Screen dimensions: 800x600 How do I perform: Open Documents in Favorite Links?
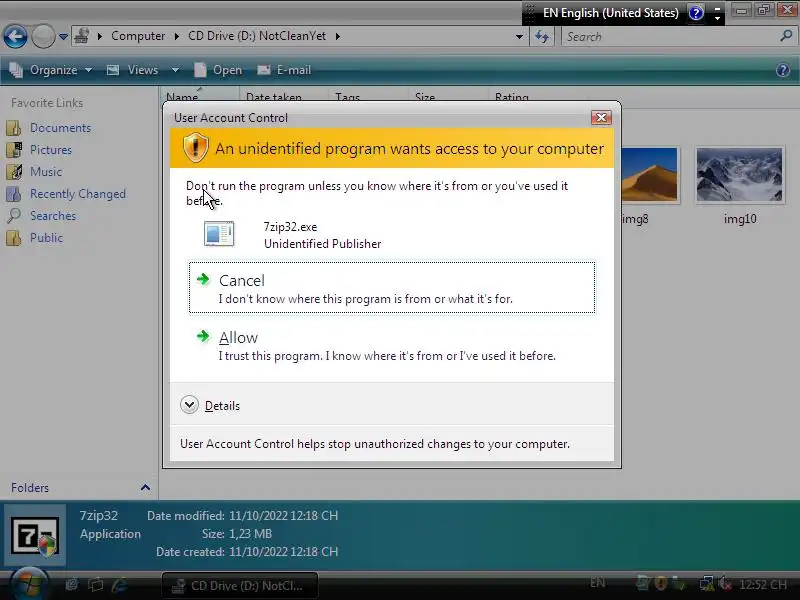[60, 128]
